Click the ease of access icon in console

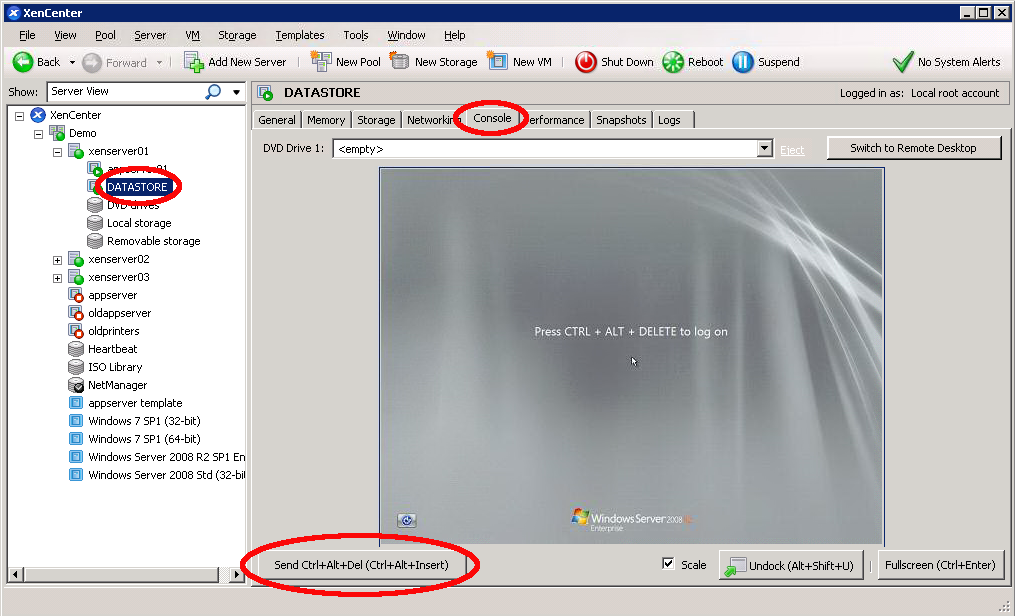407,520
